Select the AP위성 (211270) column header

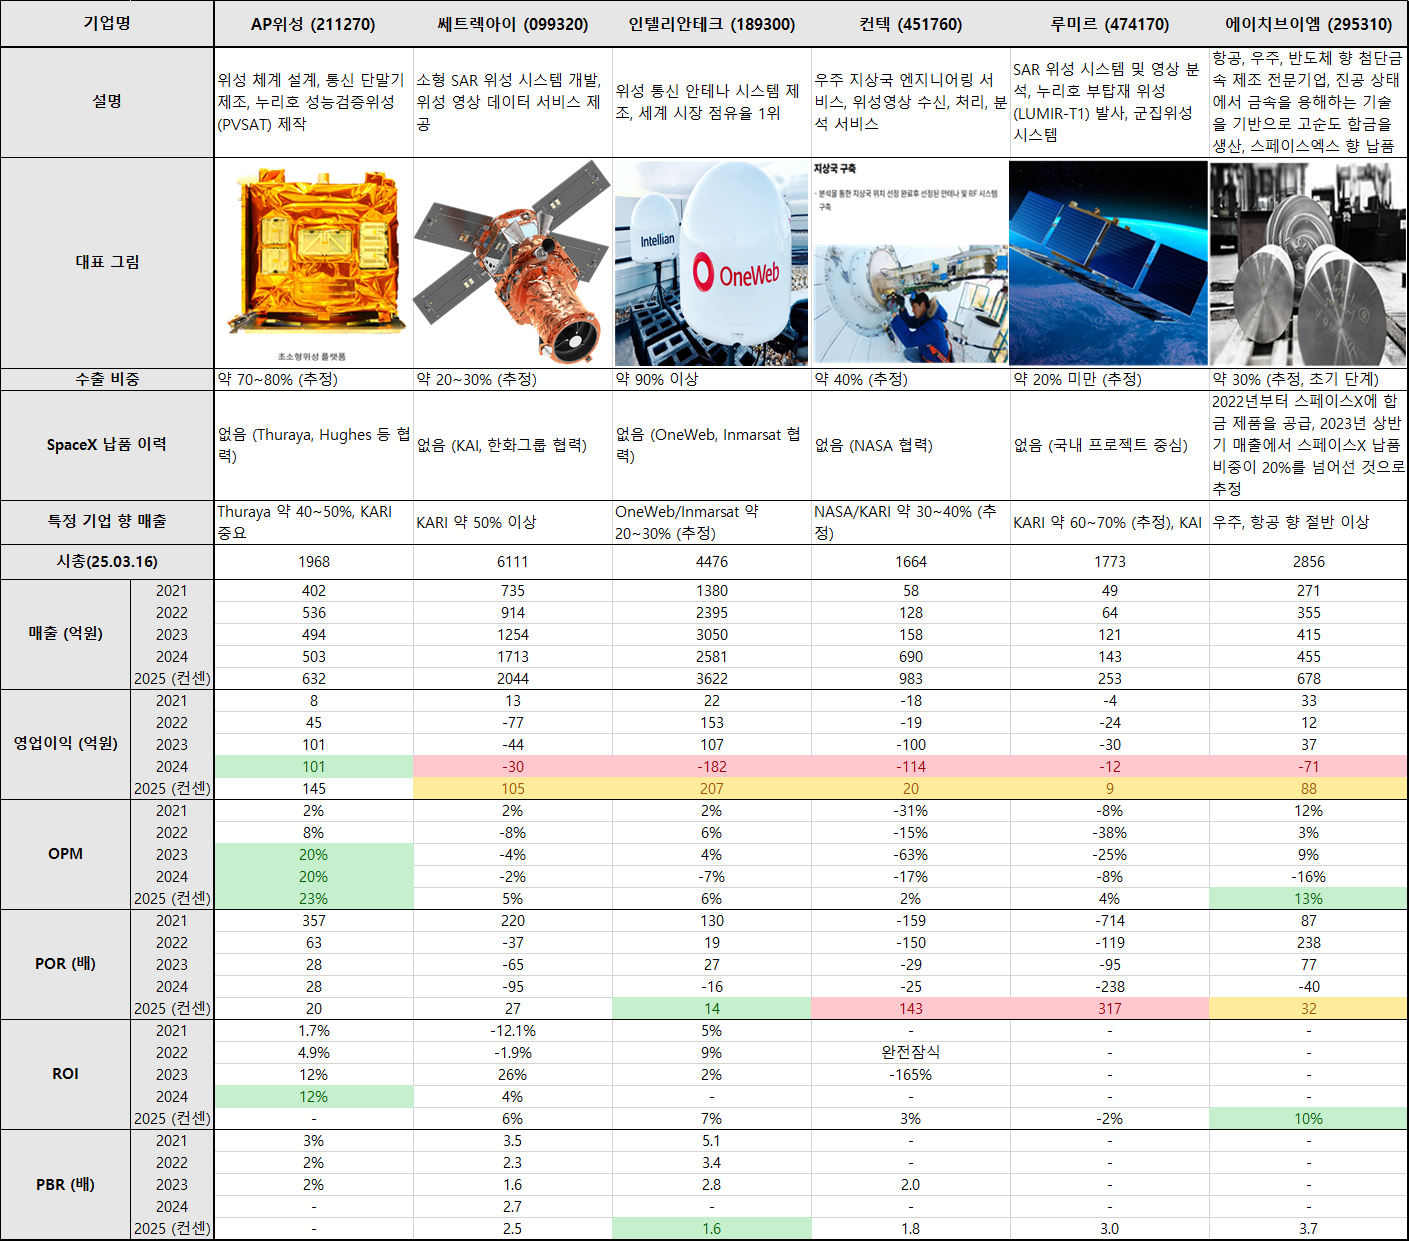pos(313,24)
